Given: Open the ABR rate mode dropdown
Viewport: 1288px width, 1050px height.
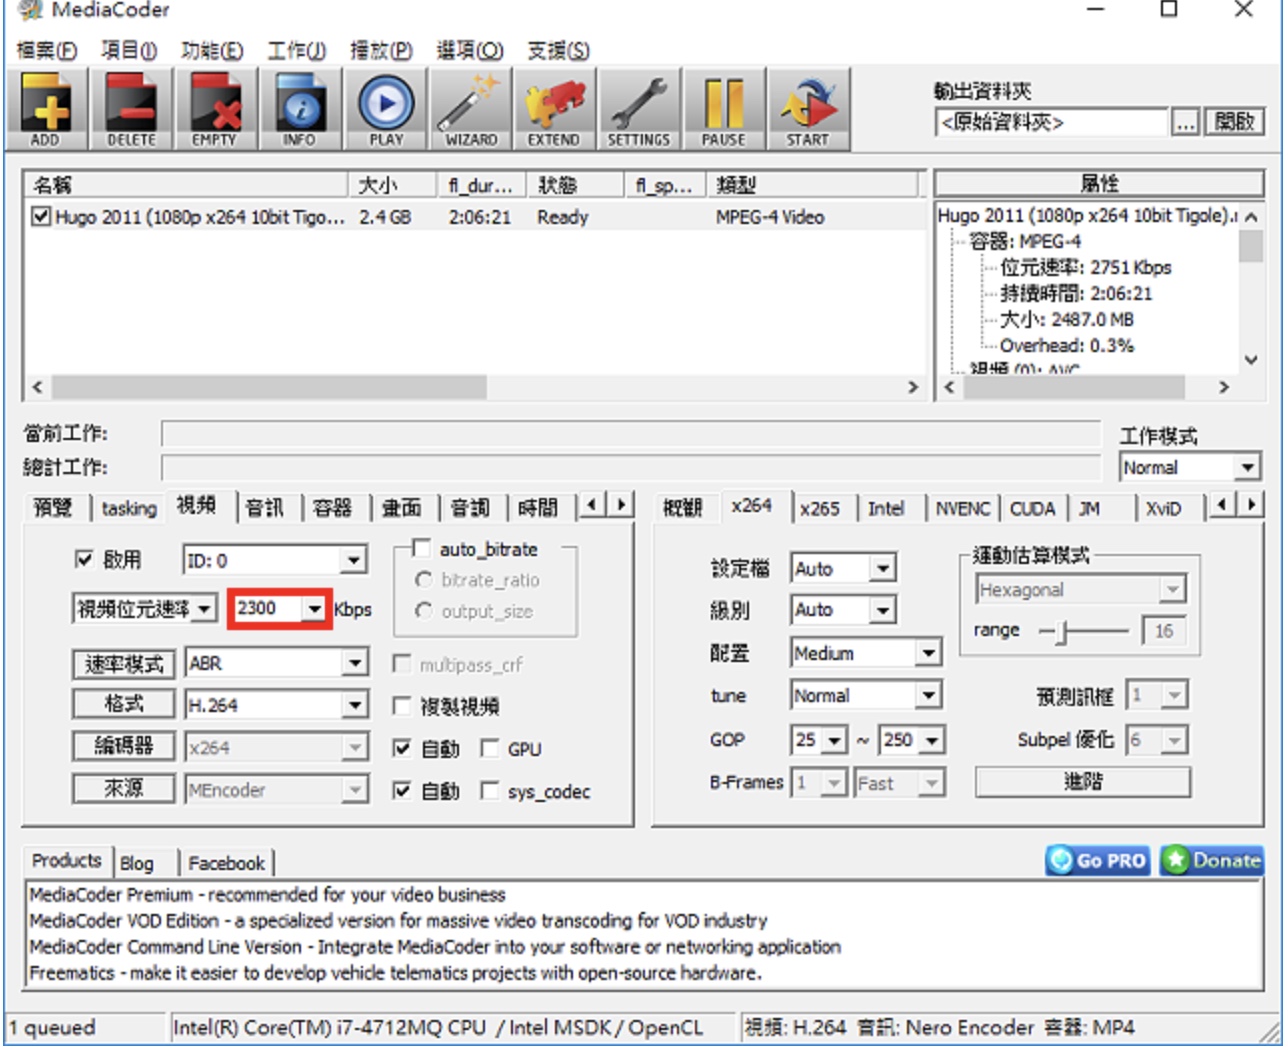Looking at the screenshot, I should click(x=275, y=663).
